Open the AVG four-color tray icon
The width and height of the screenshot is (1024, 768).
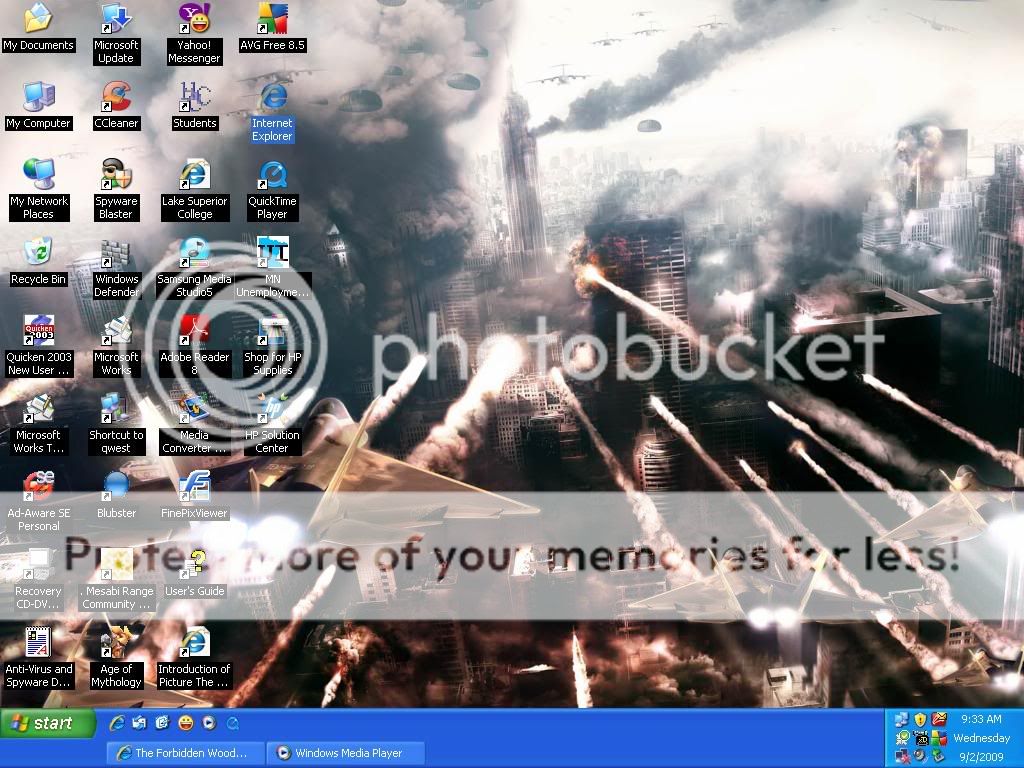click(939, 738)
